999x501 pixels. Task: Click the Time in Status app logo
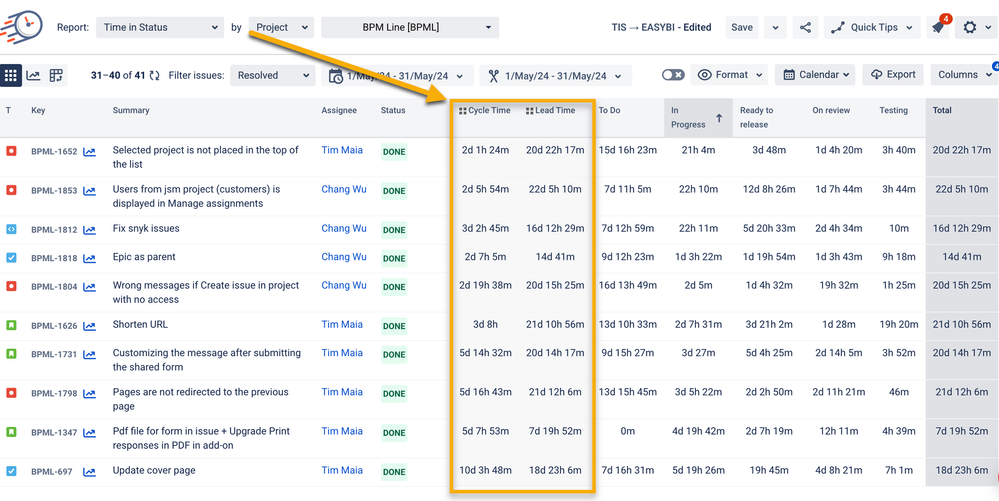click(x=22, y=26)
